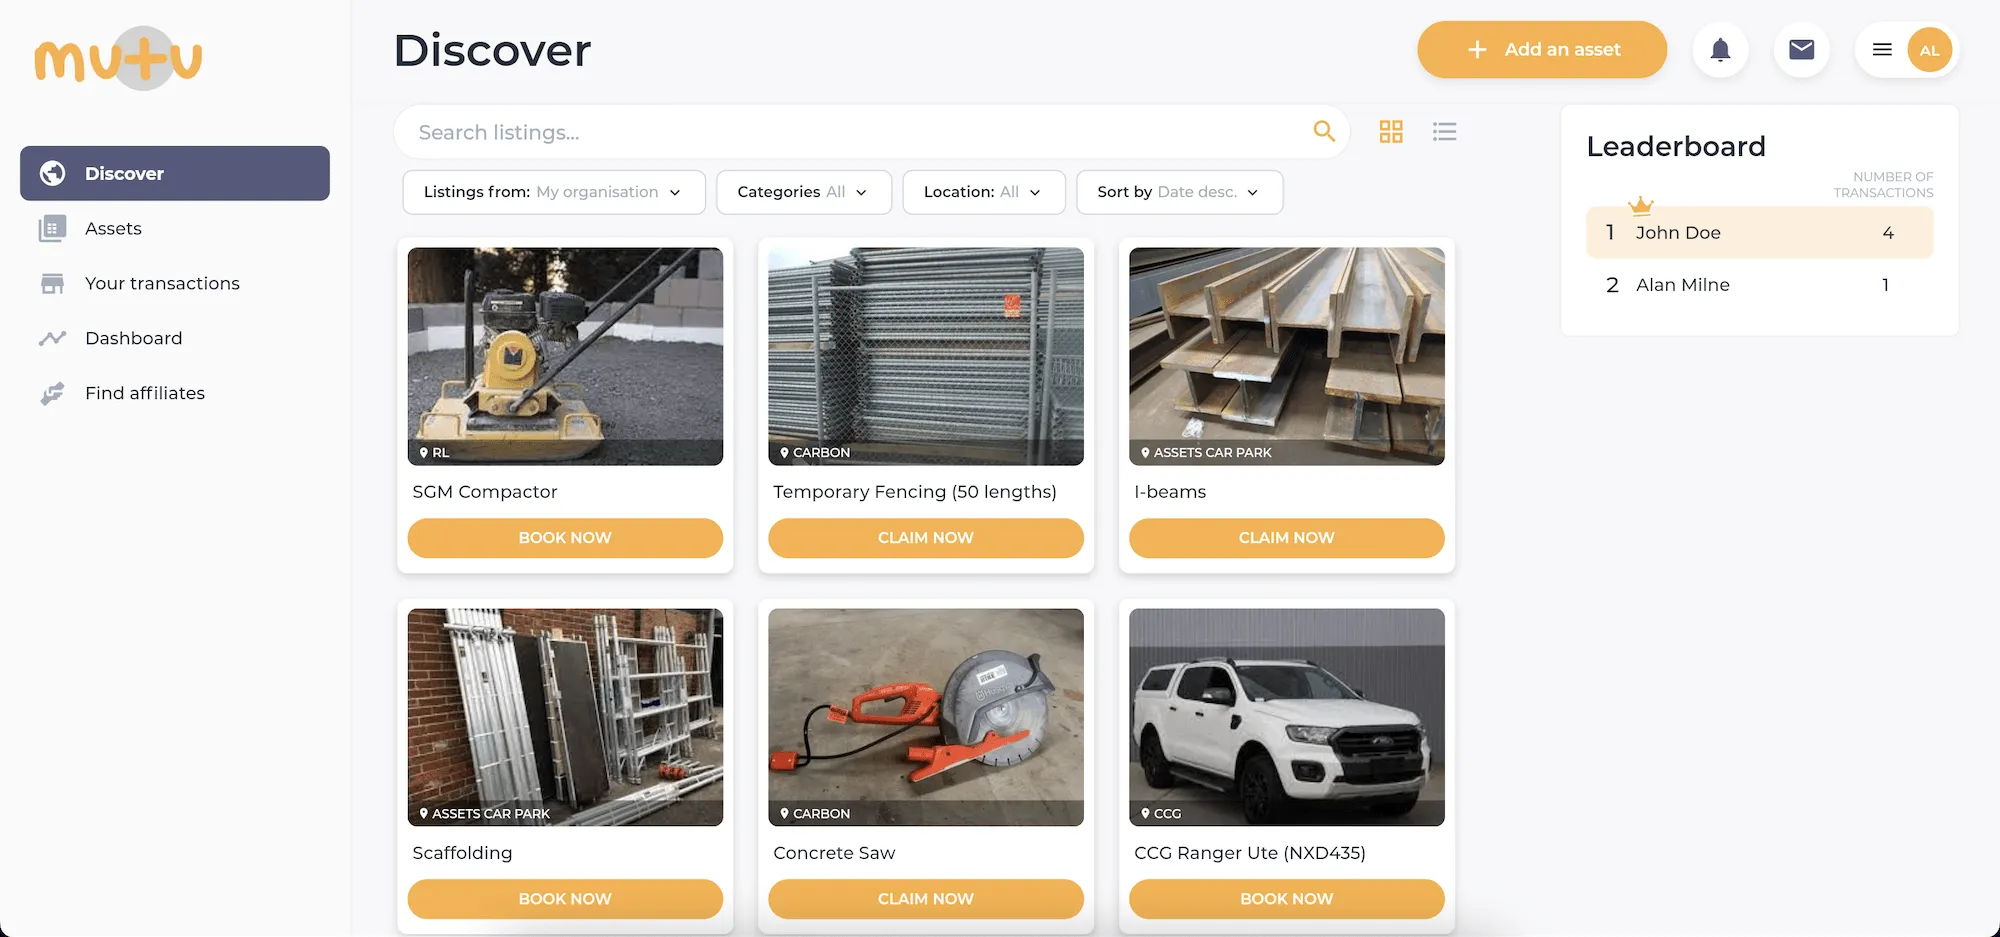Open the Concrete Saw photo
Image resolution: width=2000 pixels, height=937 pixels.
(x=926, y=717)
